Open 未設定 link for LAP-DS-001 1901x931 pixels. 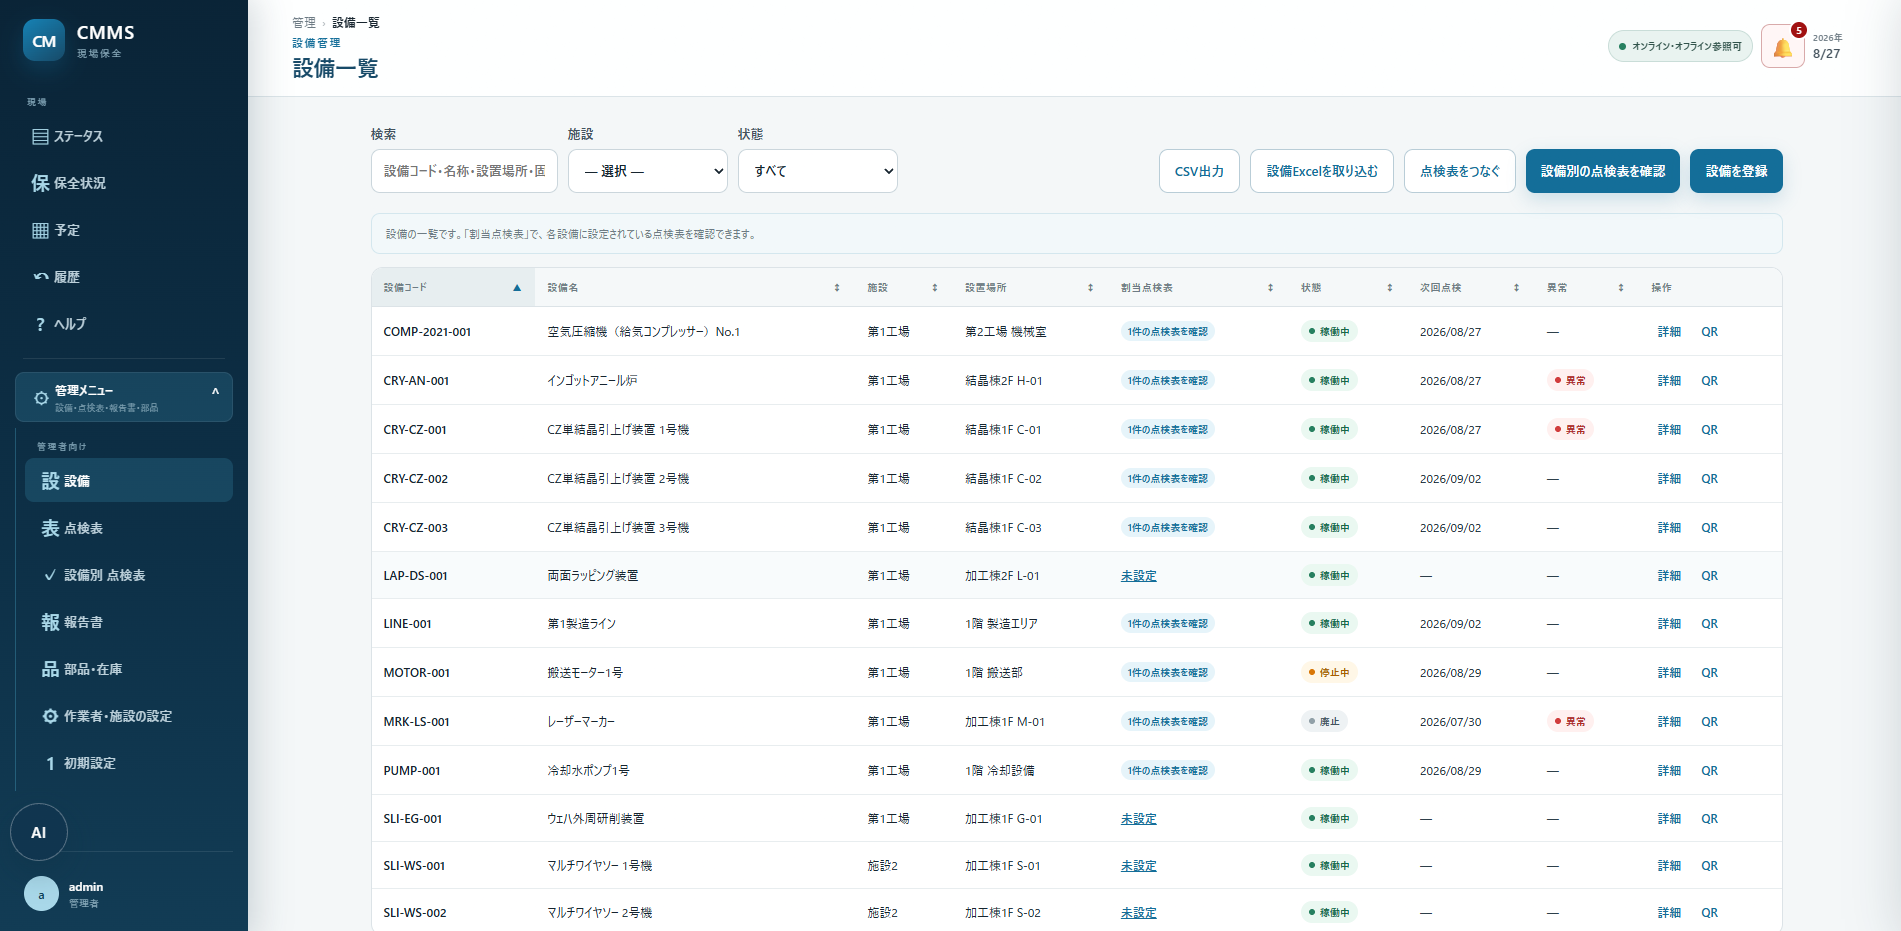coord(1138,576)
